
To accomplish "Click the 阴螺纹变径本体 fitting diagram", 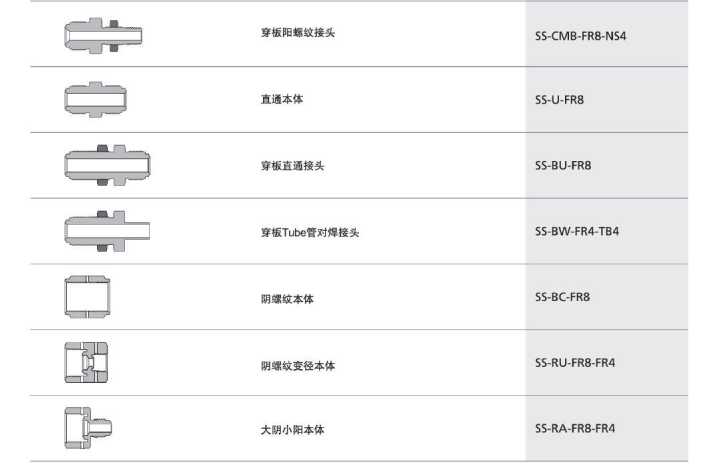I will pos(86,362).
